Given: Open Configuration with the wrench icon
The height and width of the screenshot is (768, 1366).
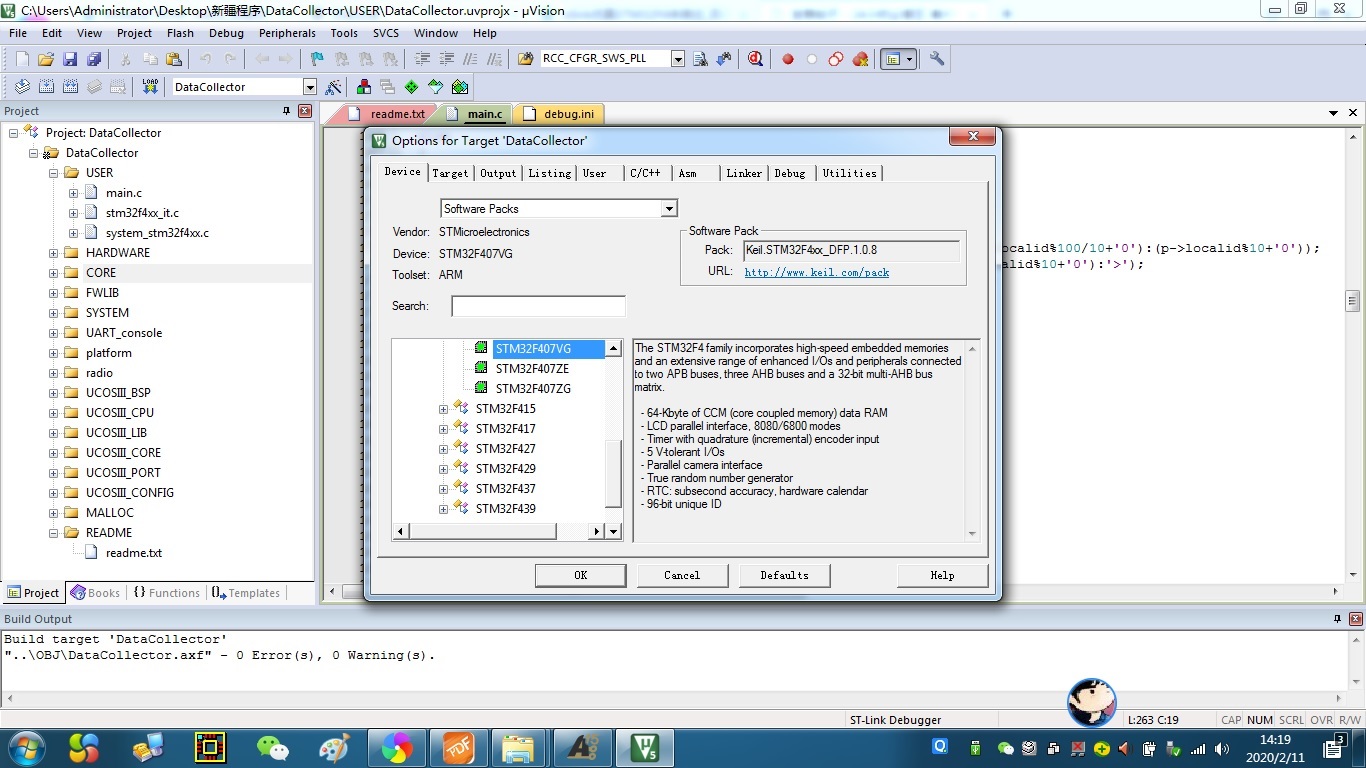Looking at the screenshot, I should coord(937,59).
